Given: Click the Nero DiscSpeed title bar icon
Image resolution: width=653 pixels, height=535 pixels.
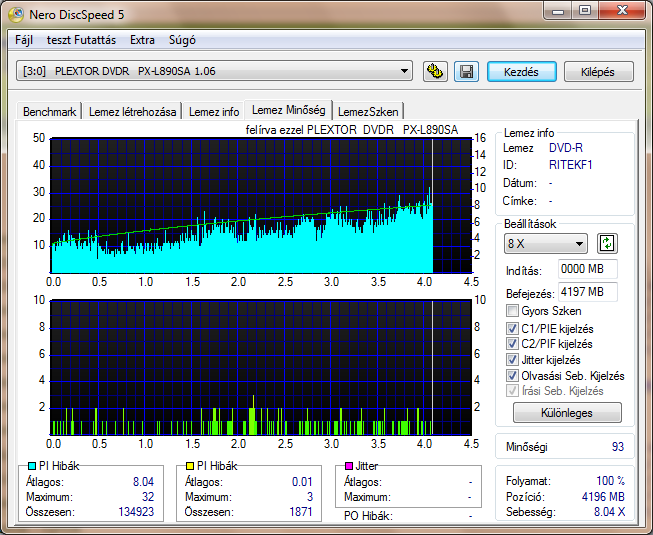Looking at the screenshot, I should pos(17,15).
